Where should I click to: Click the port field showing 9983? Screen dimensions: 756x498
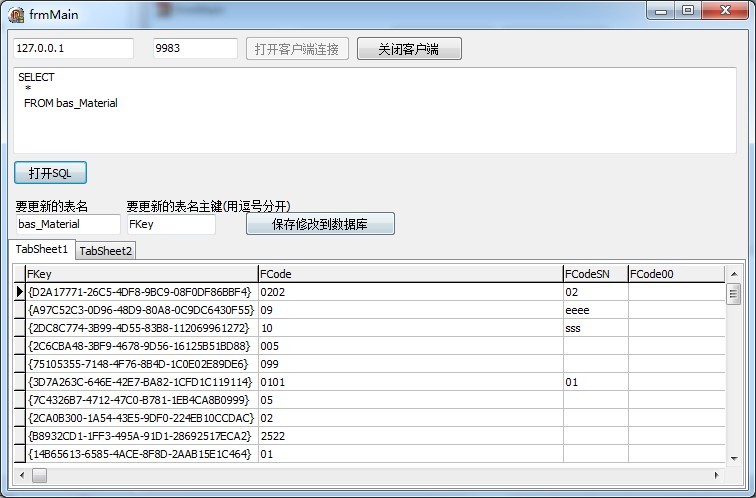(x=195, y=48)
